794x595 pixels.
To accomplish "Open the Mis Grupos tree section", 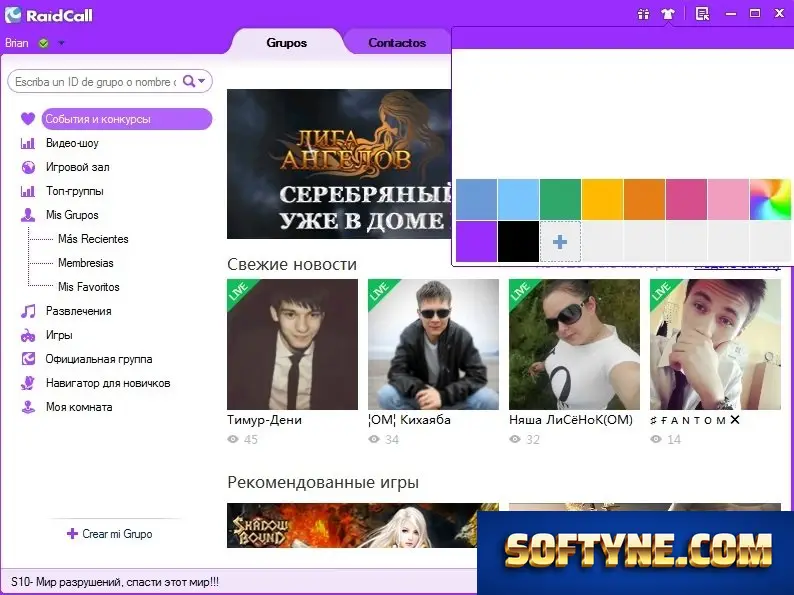I will coord(72,215).
